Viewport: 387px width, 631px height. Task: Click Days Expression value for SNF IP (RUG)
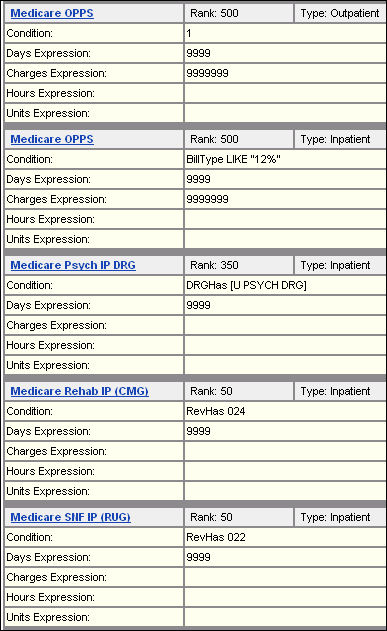(285, 557)
